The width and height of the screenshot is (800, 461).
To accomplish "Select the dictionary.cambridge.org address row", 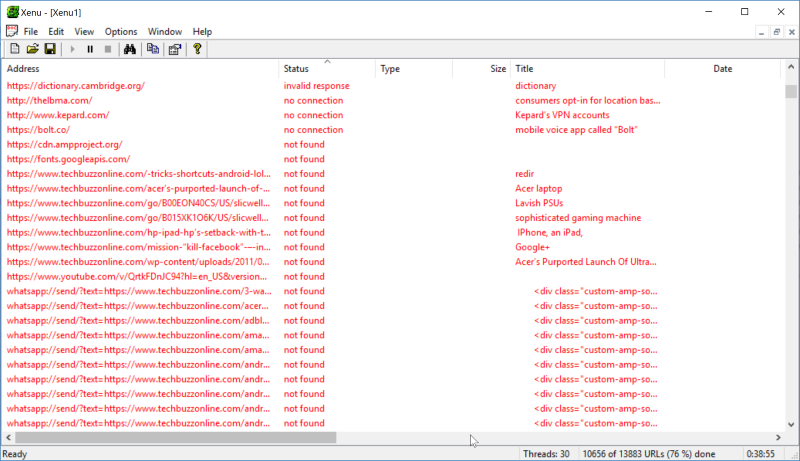I will pyautogui.click(x=76, y=86).
